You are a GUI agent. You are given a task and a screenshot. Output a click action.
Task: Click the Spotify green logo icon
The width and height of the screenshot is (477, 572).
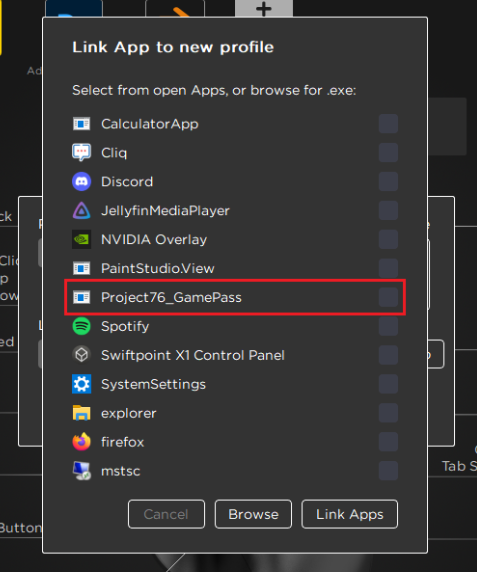click(81, 326)
